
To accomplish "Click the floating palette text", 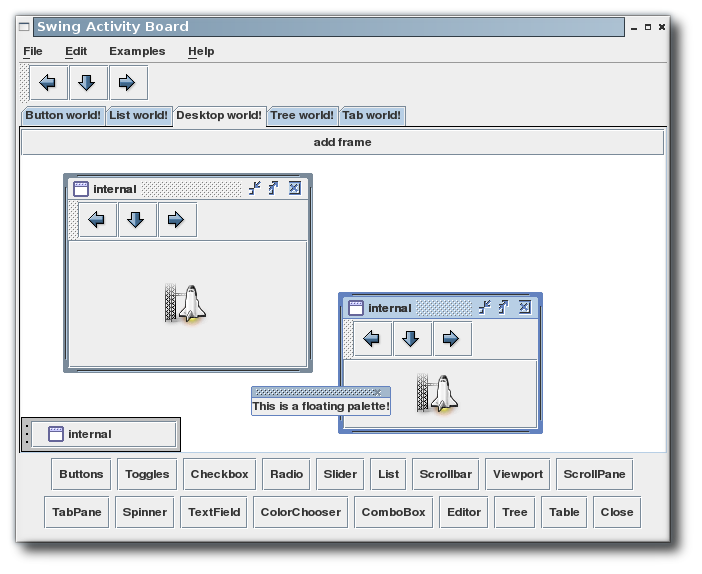I will (321, 406).
